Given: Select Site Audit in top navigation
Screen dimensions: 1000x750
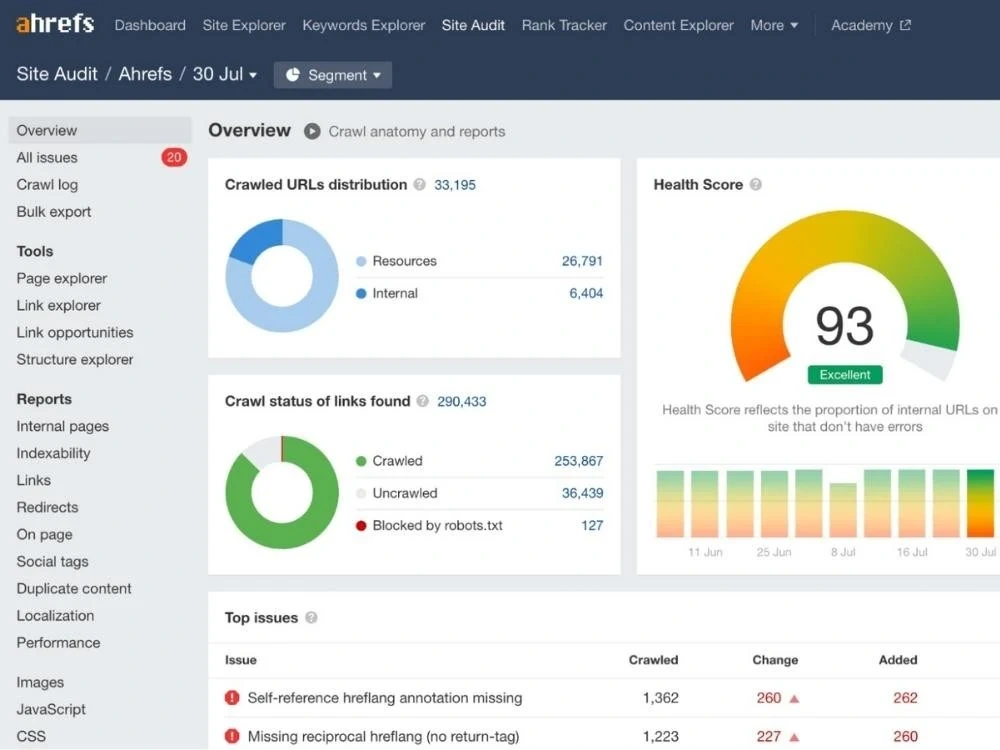Looking at the screenshot, I should pos(473,25).
